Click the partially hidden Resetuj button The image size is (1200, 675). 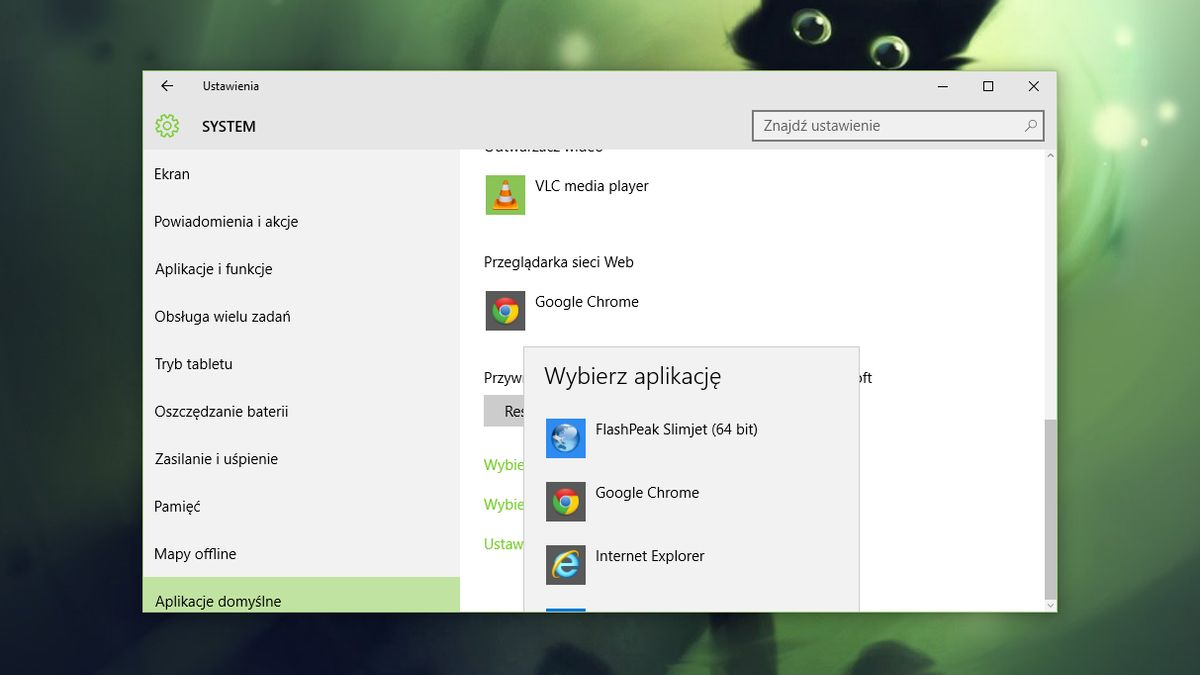click(x=504, y=411)
